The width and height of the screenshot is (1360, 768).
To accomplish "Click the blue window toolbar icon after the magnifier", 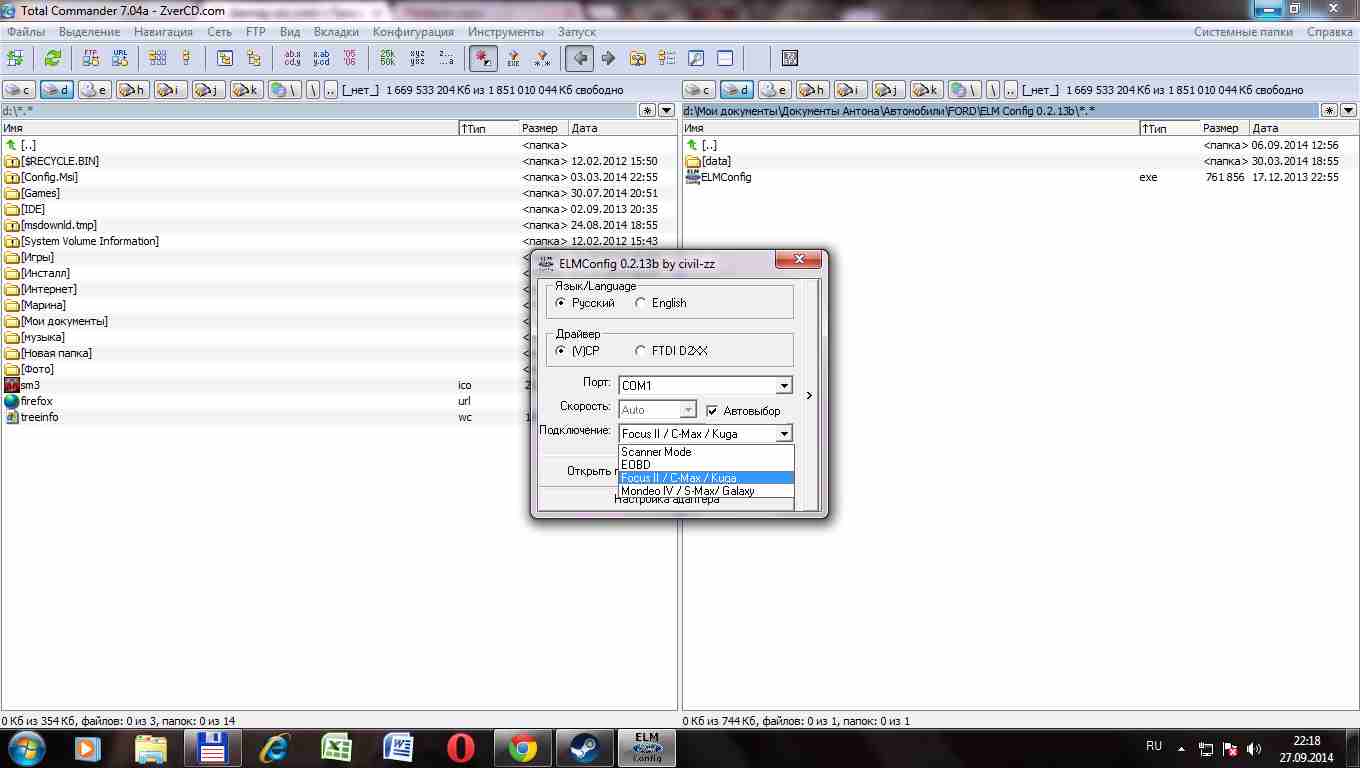I will (x=725, y=58).
